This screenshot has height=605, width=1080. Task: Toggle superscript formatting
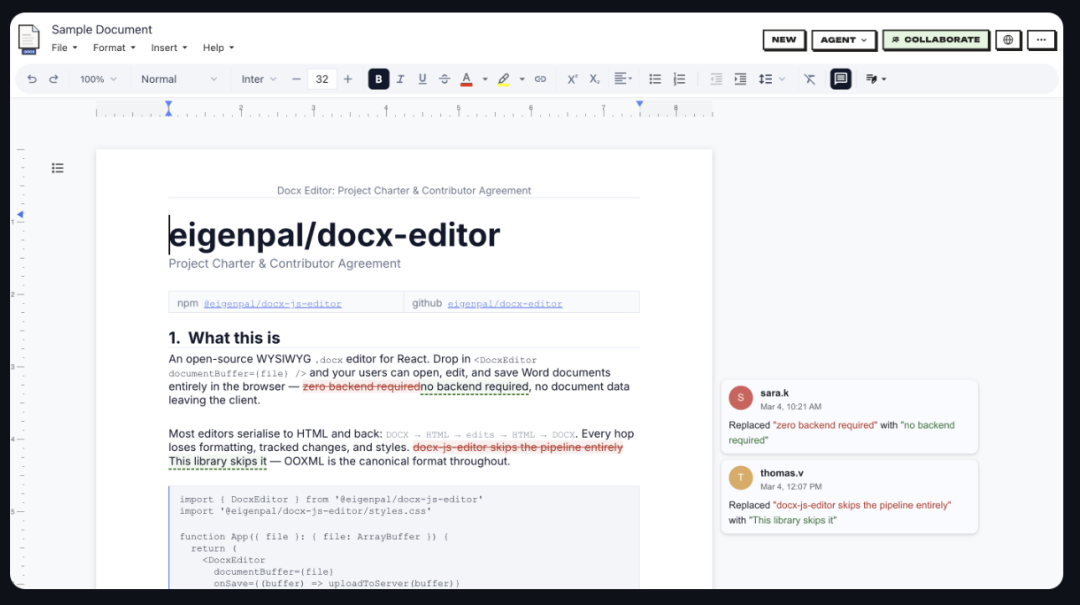click(572, 79)
